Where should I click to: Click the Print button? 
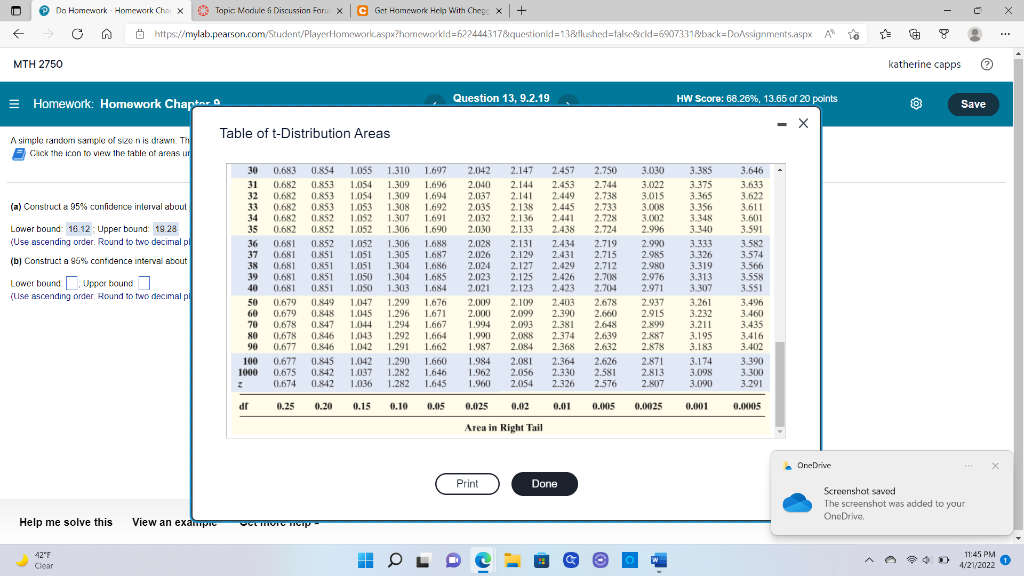(x=467, y=484)
